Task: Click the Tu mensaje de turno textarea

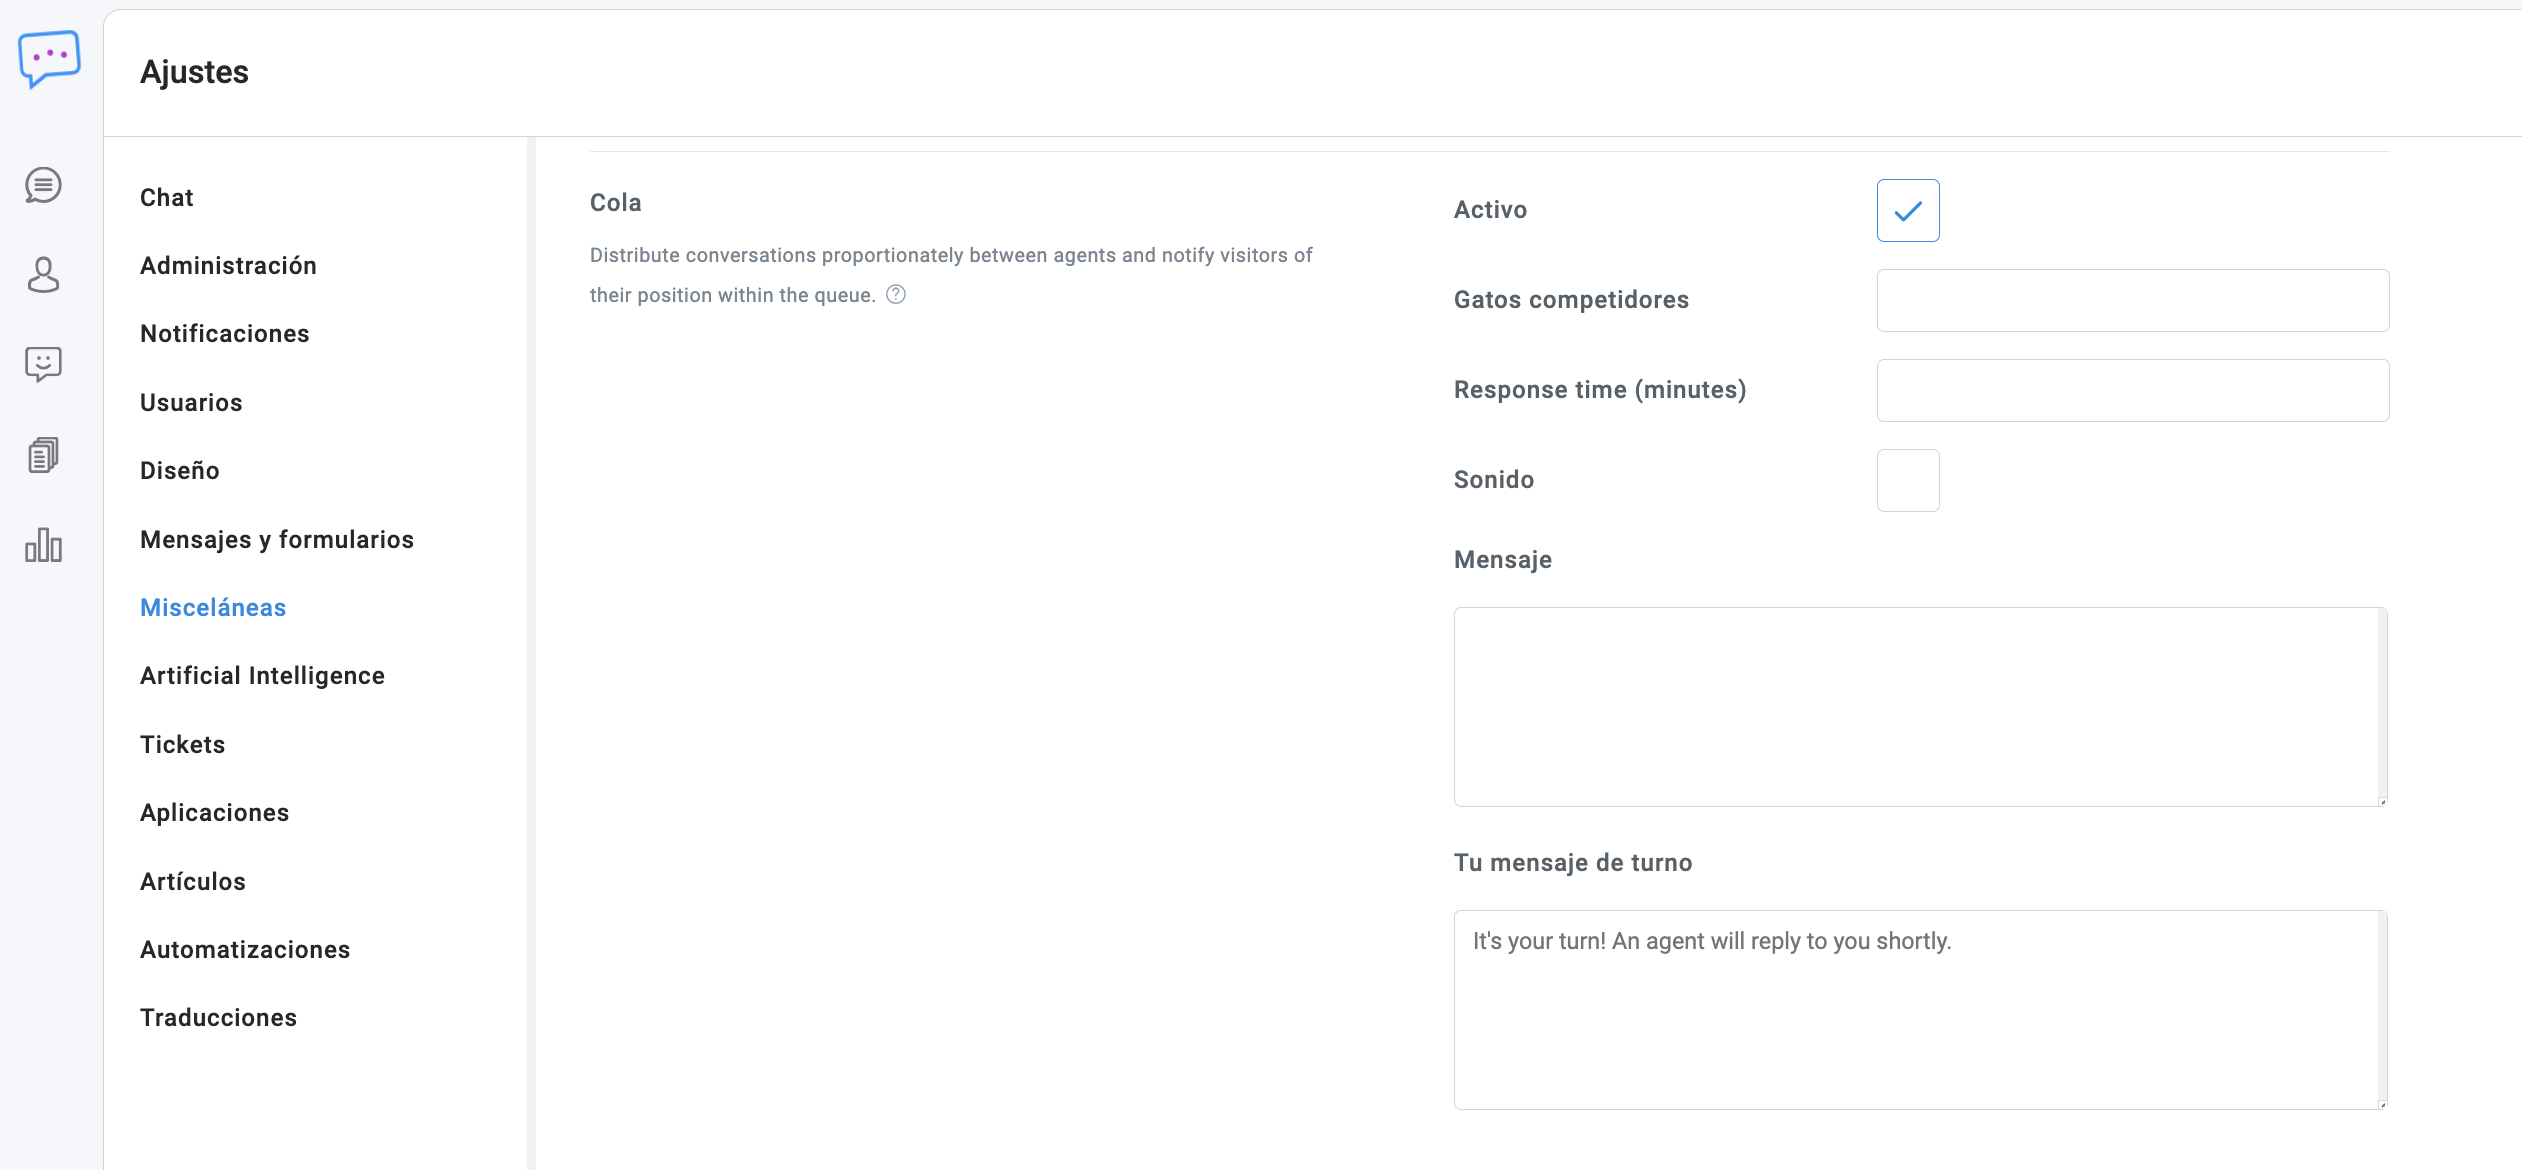Action: pos(1918,1010)
